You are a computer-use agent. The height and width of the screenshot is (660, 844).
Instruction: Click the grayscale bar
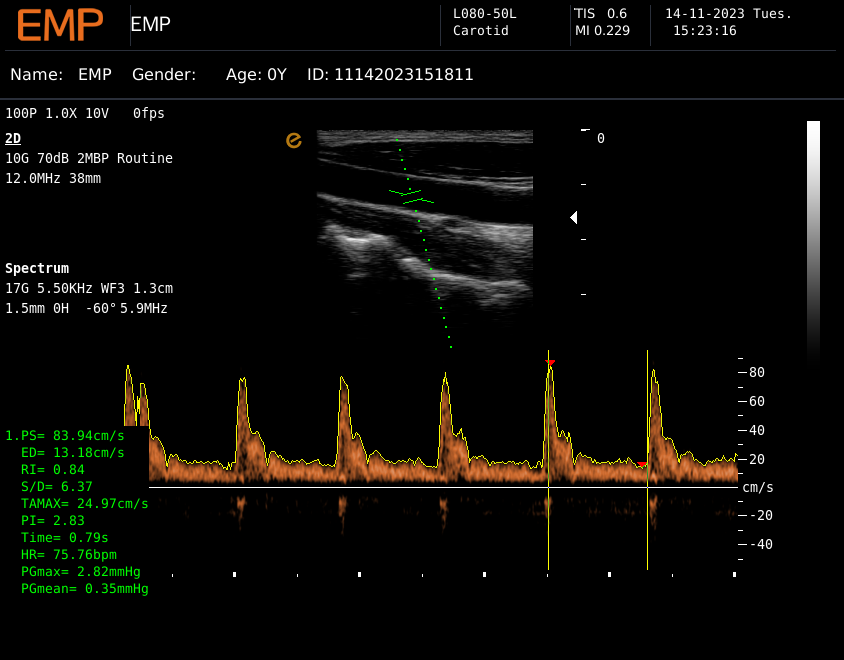click(813, 240)
